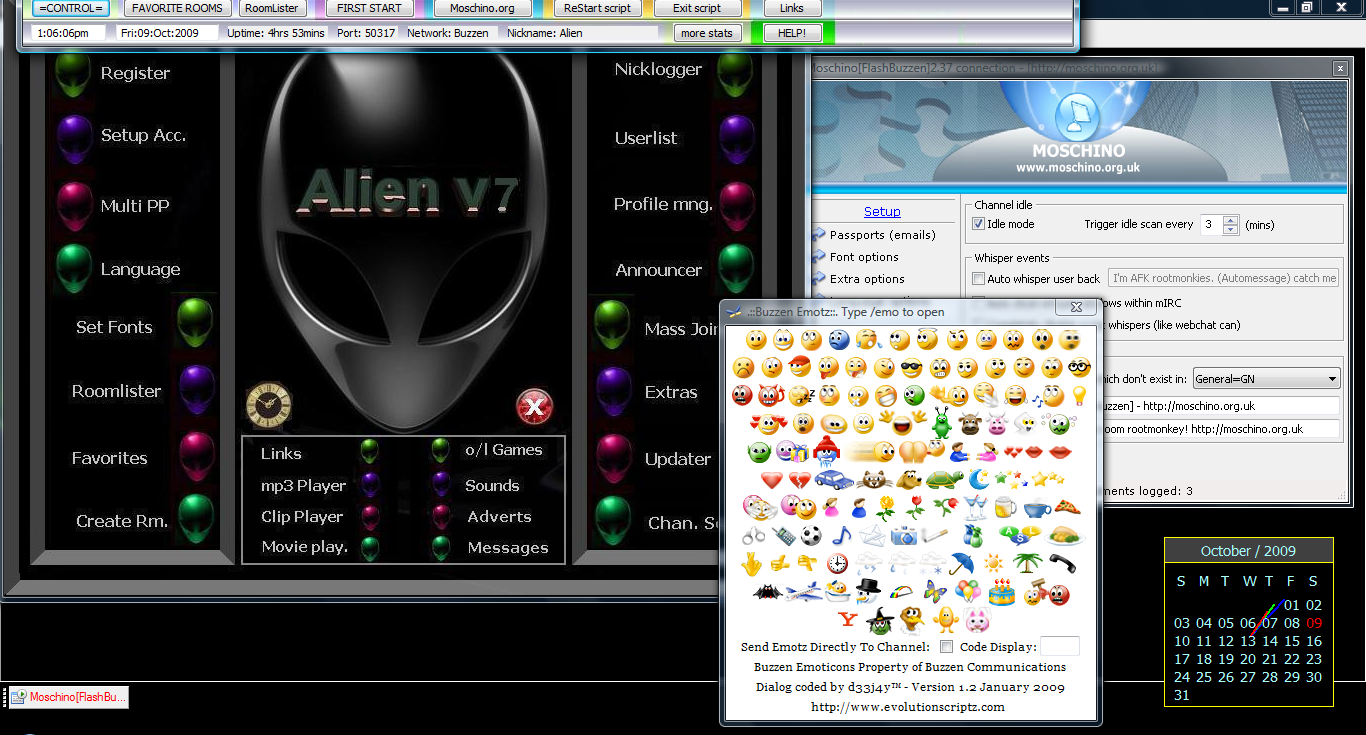The width and height of the screenshot is (1366, 735).
Task: Open the Profile mng. menu entry
Action: (663, 204)
